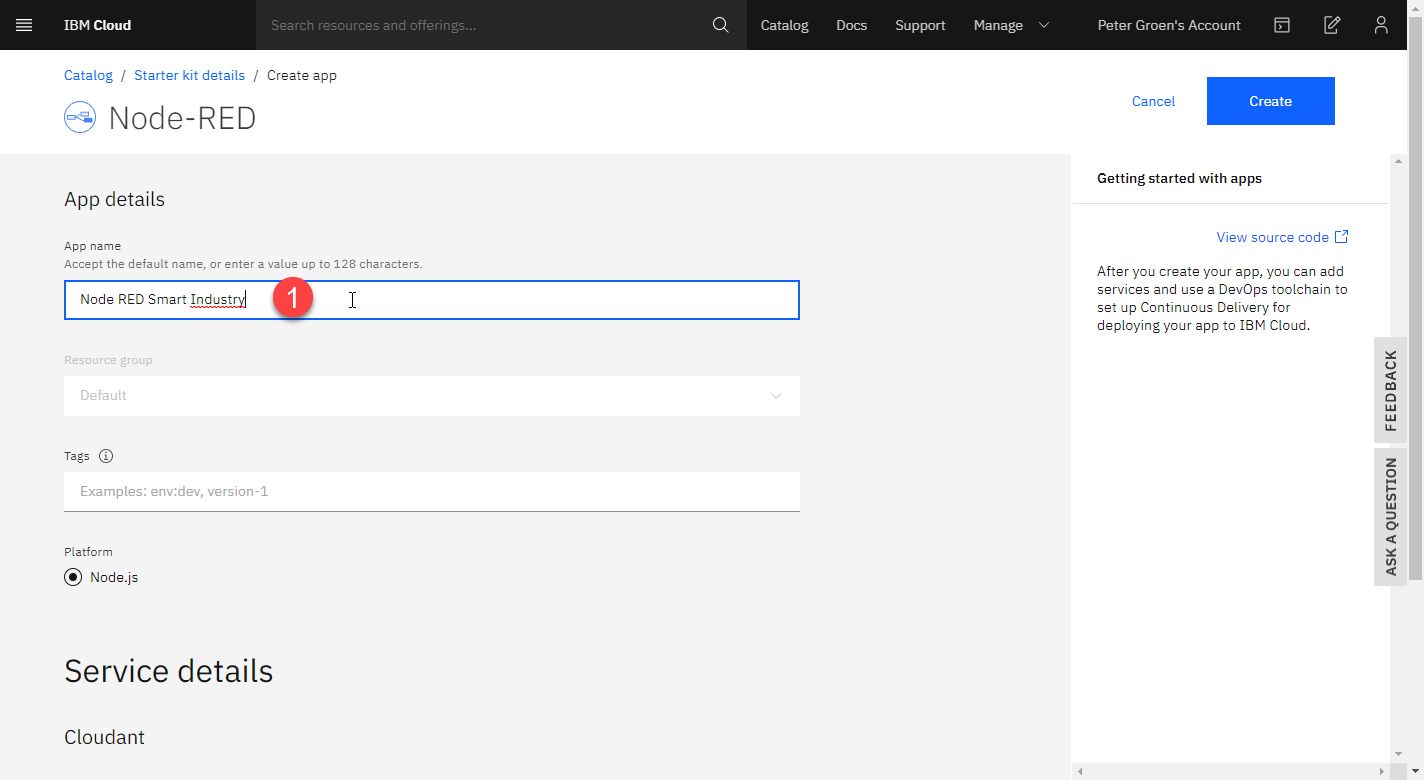Click Peter Groen's Account switcher
This screenshot has width=1424, height=780.
click(1169, 25)
